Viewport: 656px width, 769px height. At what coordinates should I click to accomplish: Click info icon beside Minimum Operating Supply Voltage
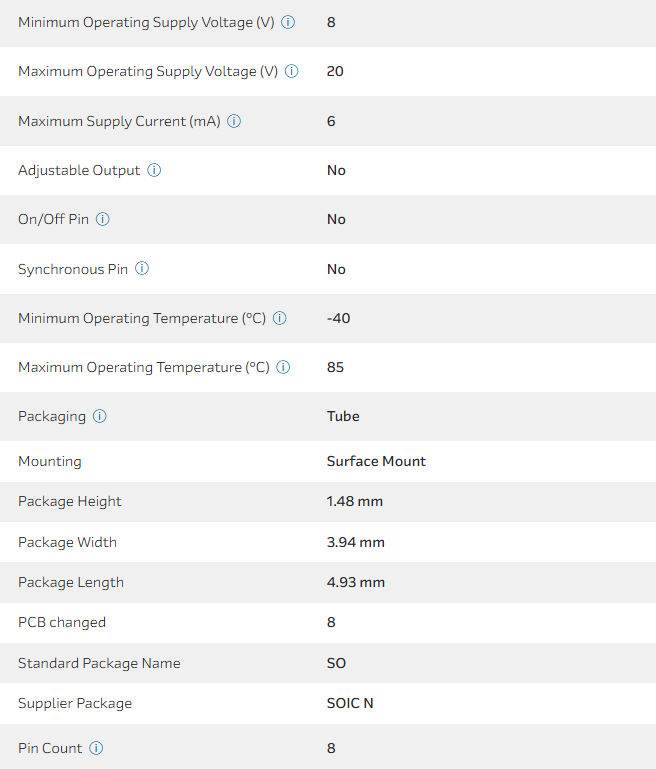point(288,22)
